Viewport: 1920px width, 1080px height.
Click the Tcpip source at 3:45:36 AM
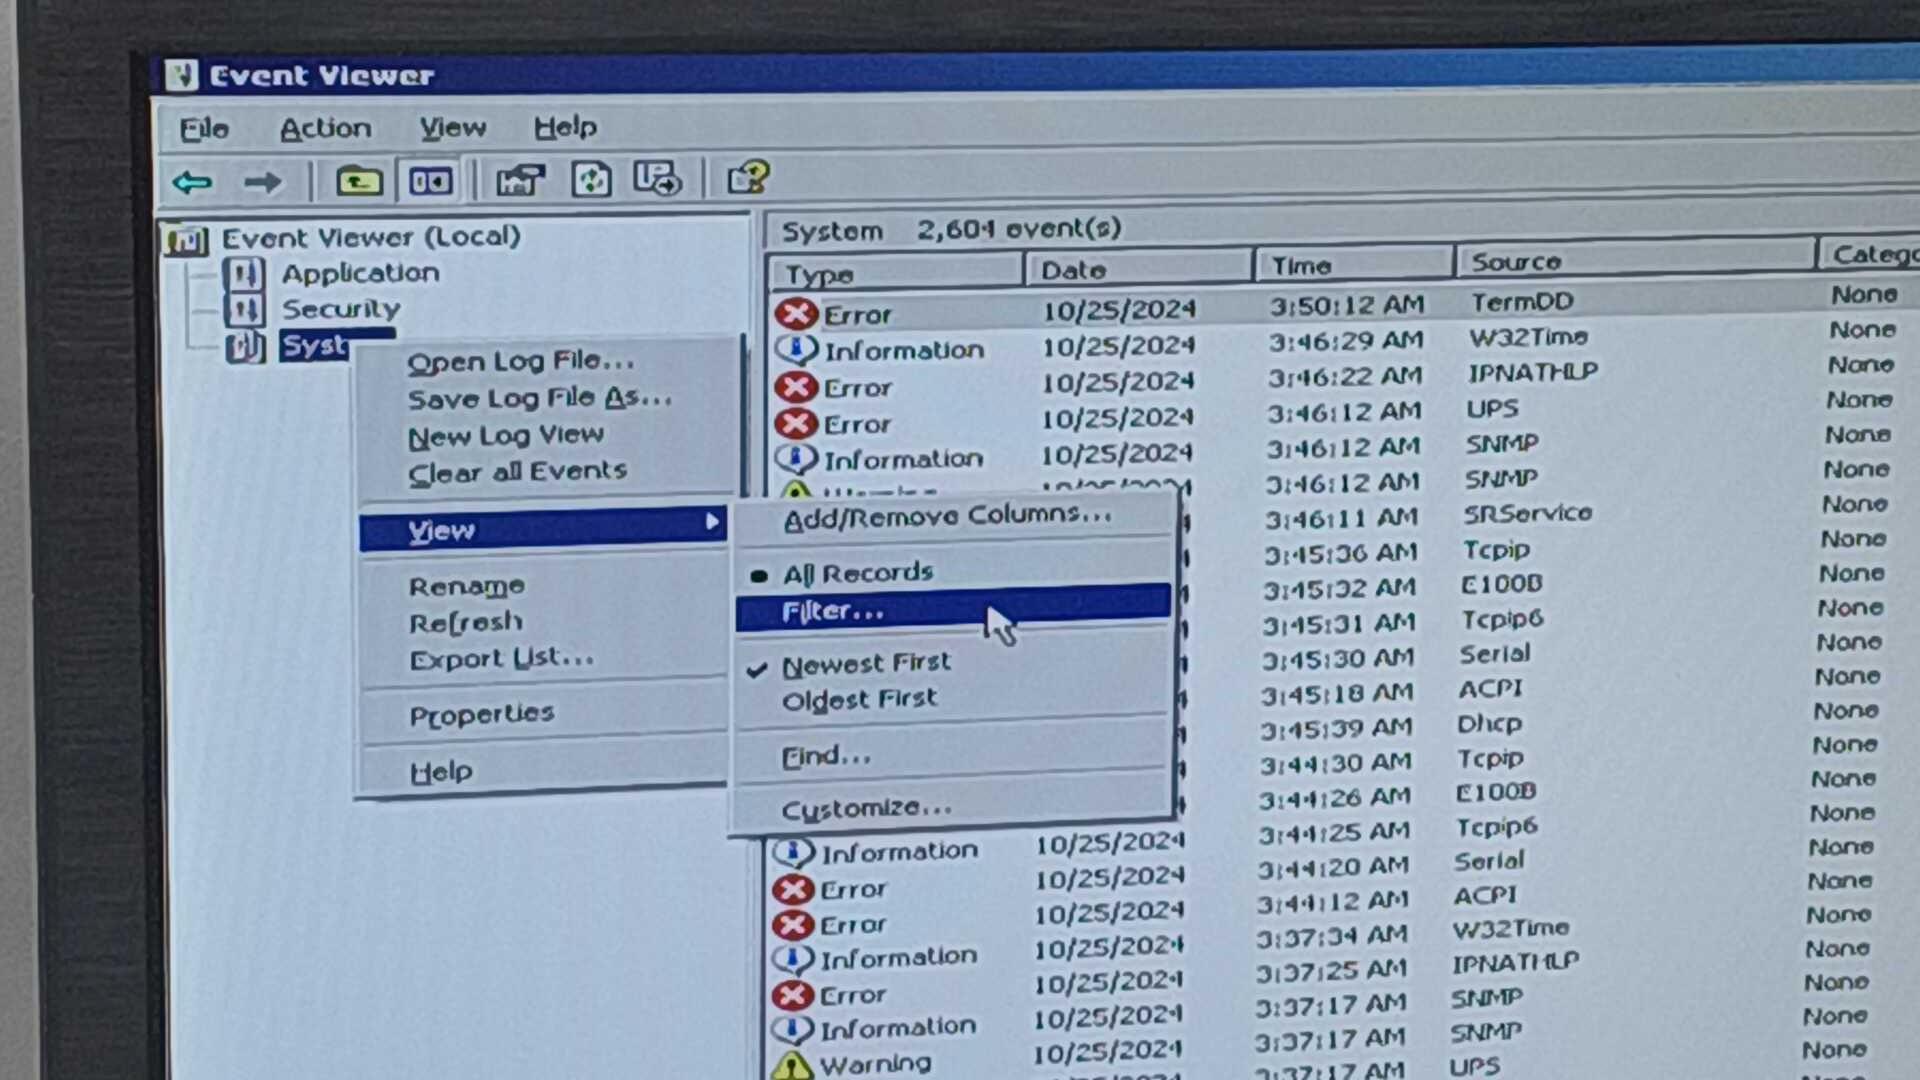pos(1496,550)
